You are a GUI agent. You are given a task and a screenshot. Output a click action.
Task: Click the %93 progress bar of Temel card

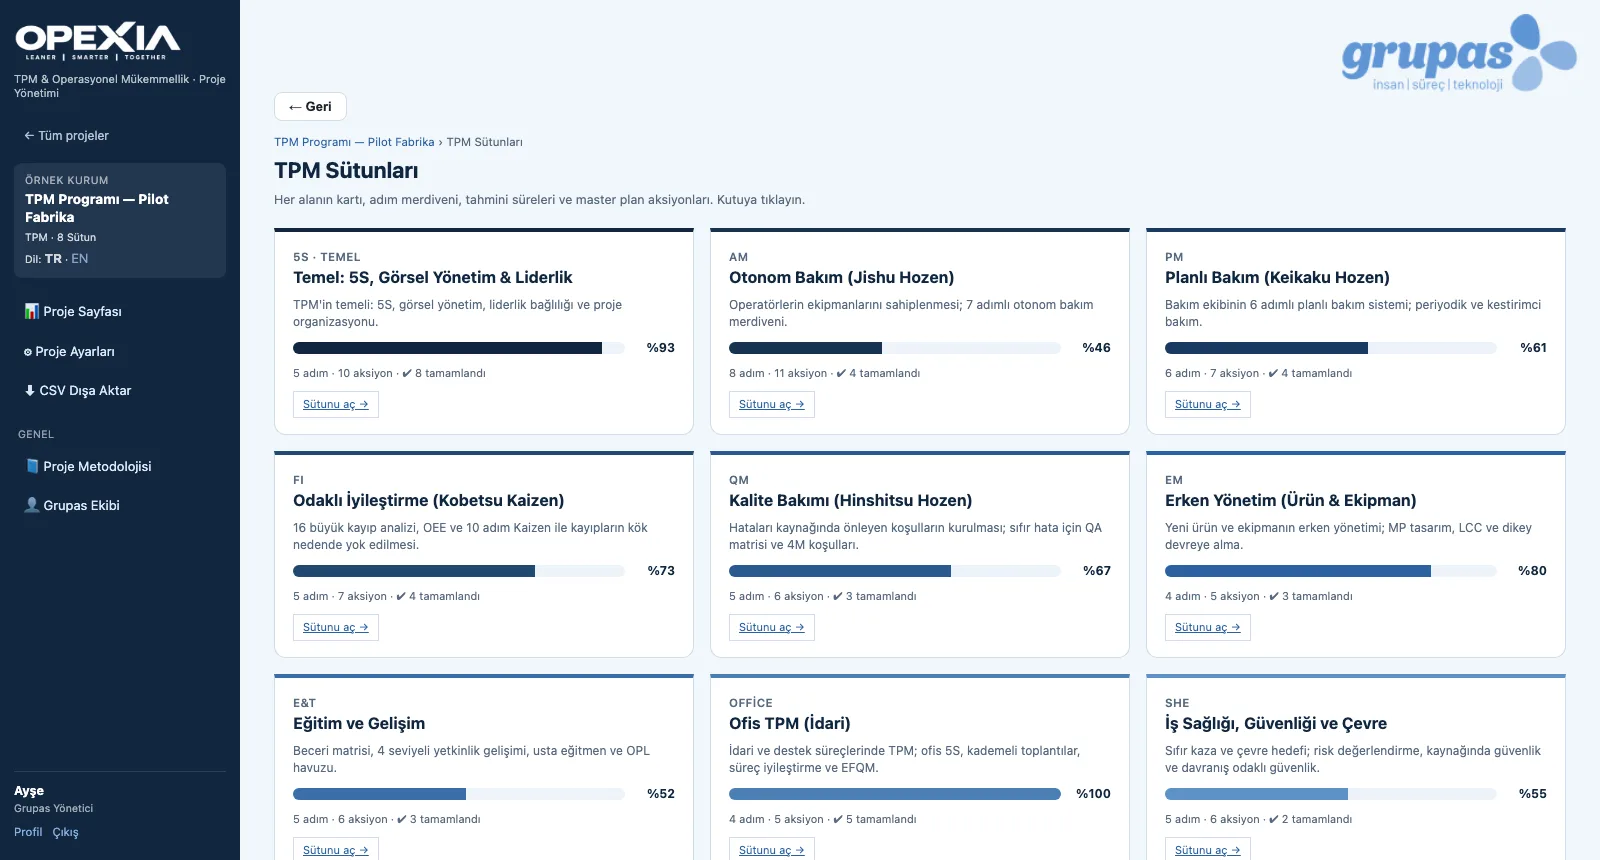coord(459,348)
